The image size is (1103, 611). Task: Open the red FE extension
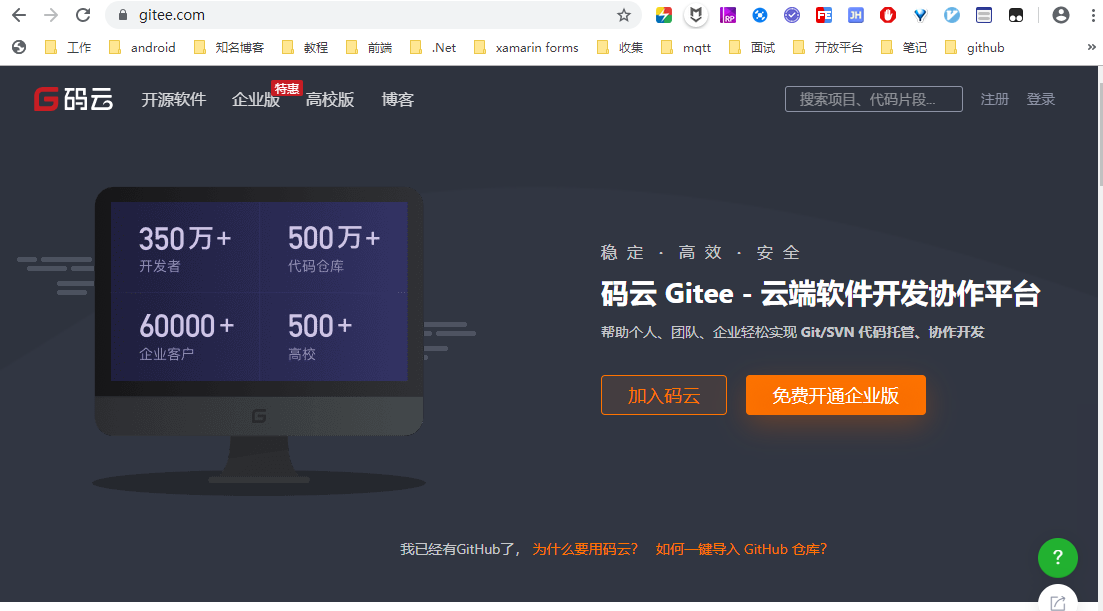tap(824, 15)
